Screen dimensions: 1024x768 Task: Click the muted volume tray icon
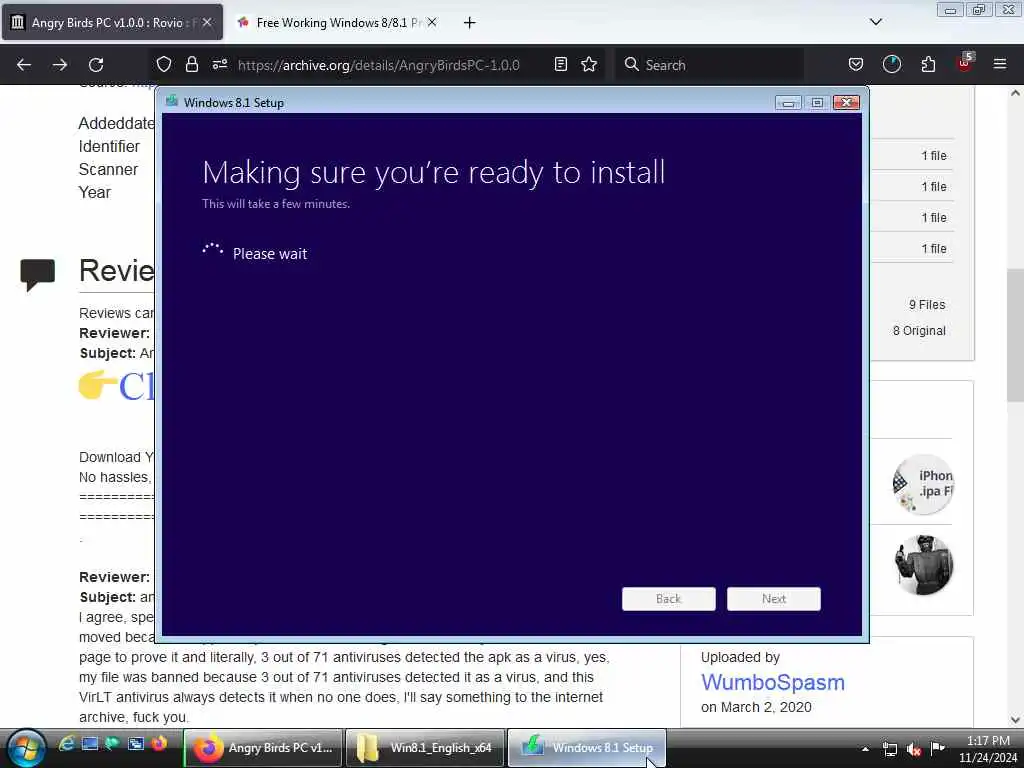pyautogui.click(x=914, y=749)
